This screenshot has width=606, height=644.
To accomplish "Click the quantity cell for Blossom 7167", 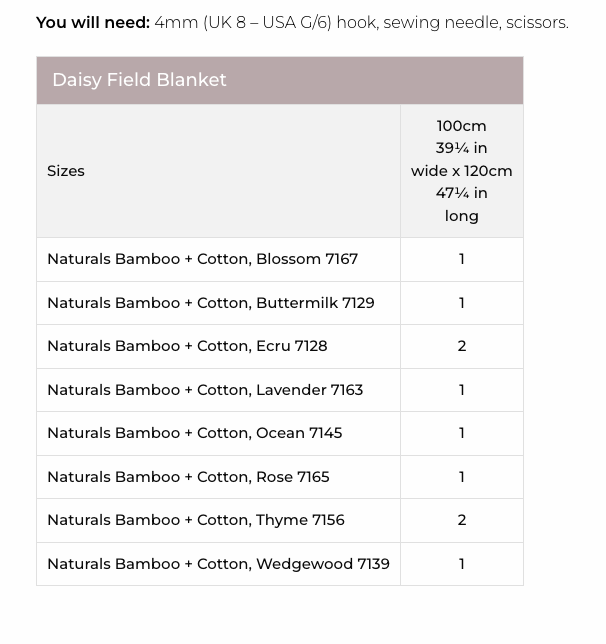I will (461, 259).
